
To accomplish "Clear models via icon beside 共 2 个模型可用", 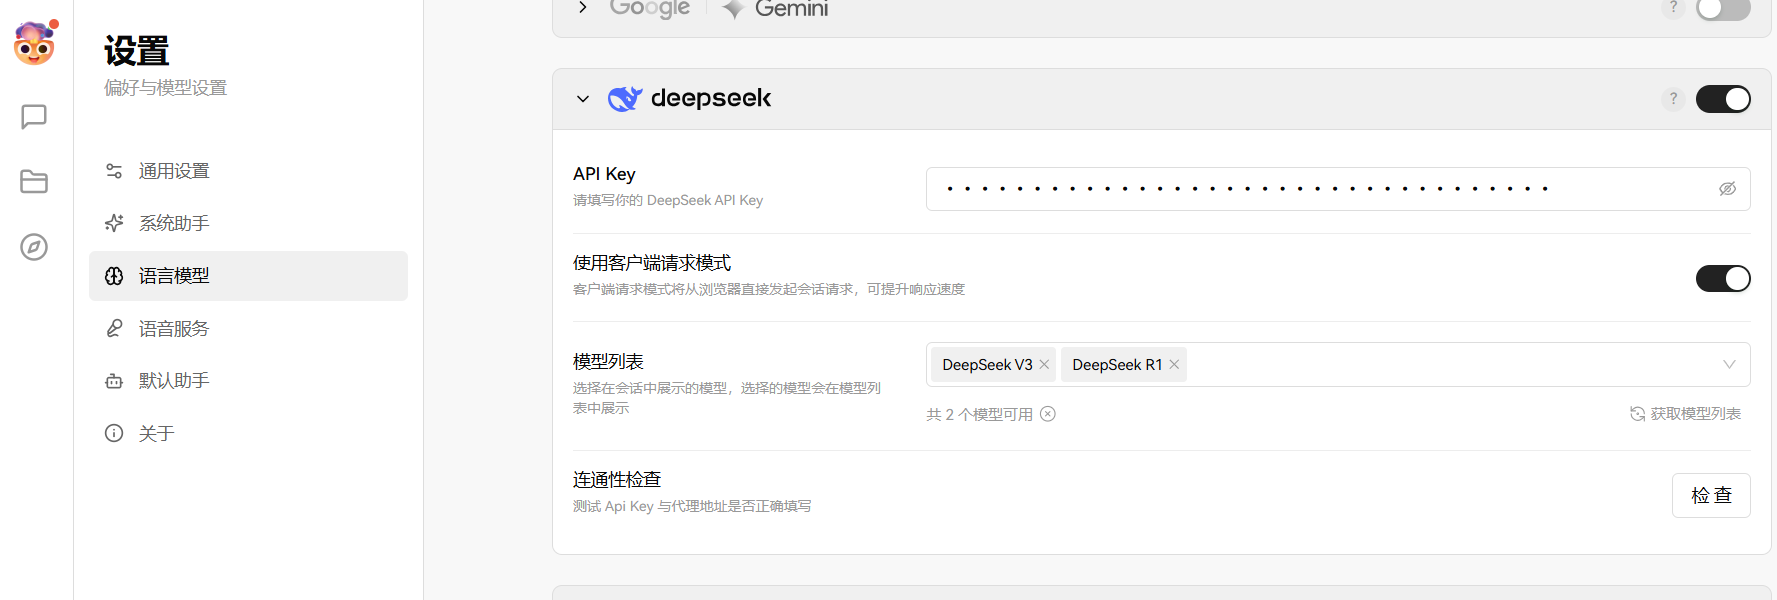I will point(1048,414).
